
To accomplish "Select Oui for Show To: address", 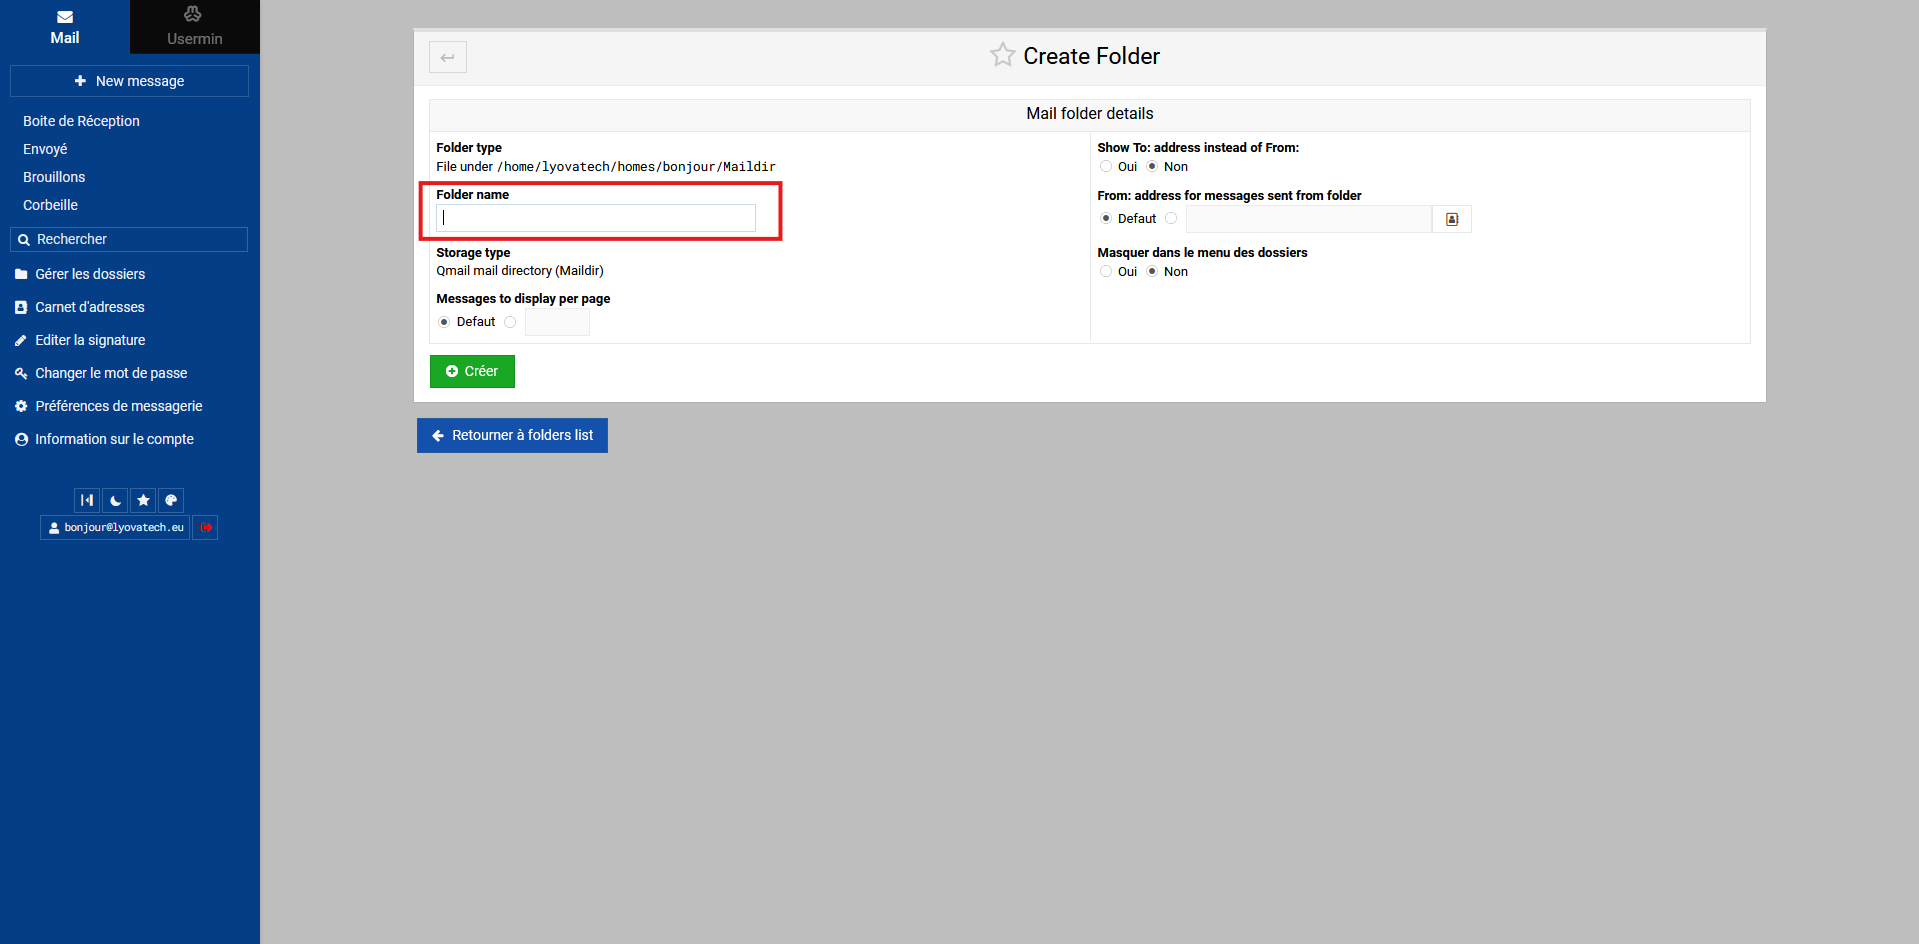I will (x=1106, y=167).
